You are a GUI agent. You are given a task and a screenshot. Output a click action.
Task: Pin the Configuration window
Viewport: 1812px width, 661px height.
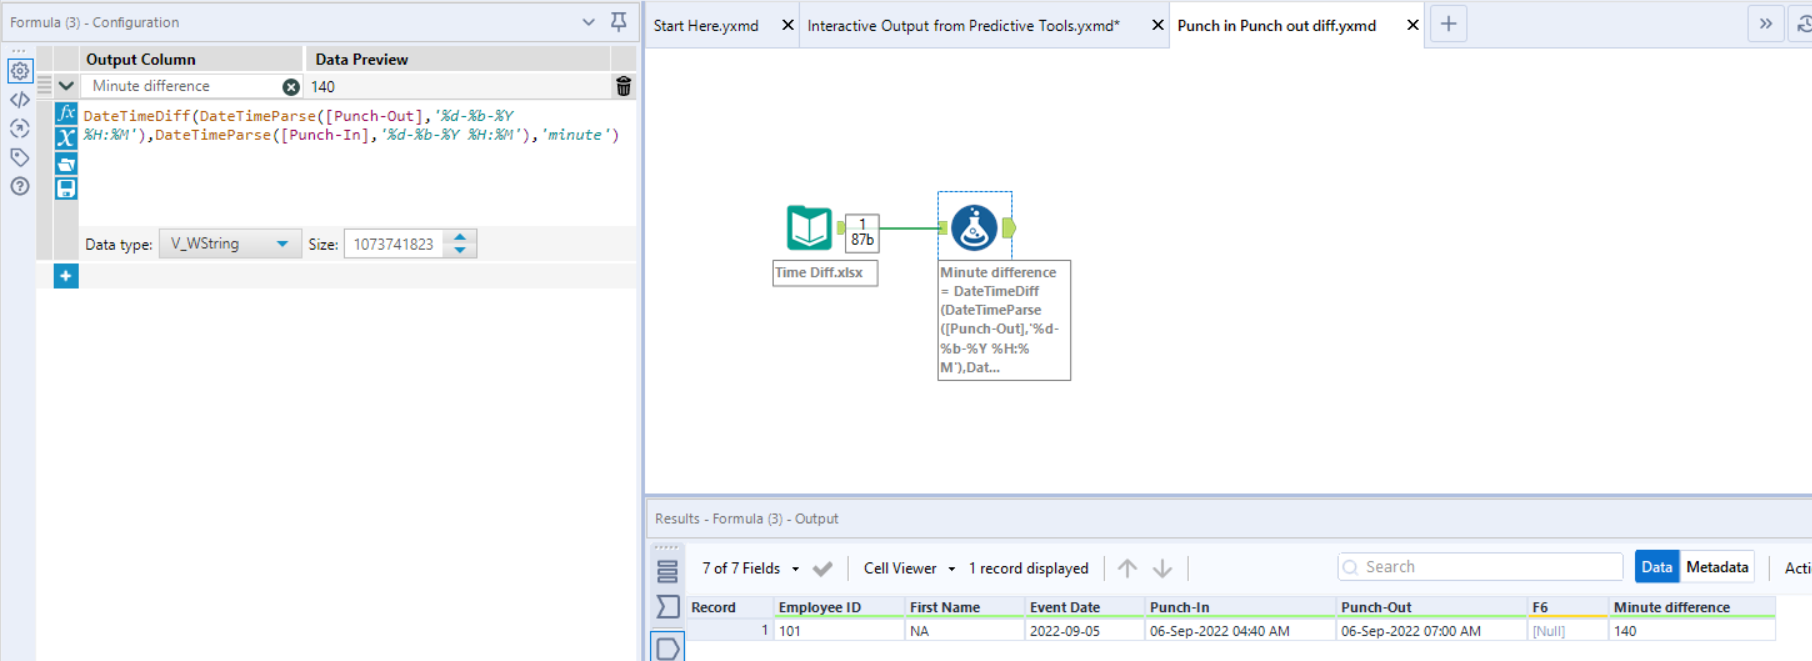(619, 22)
